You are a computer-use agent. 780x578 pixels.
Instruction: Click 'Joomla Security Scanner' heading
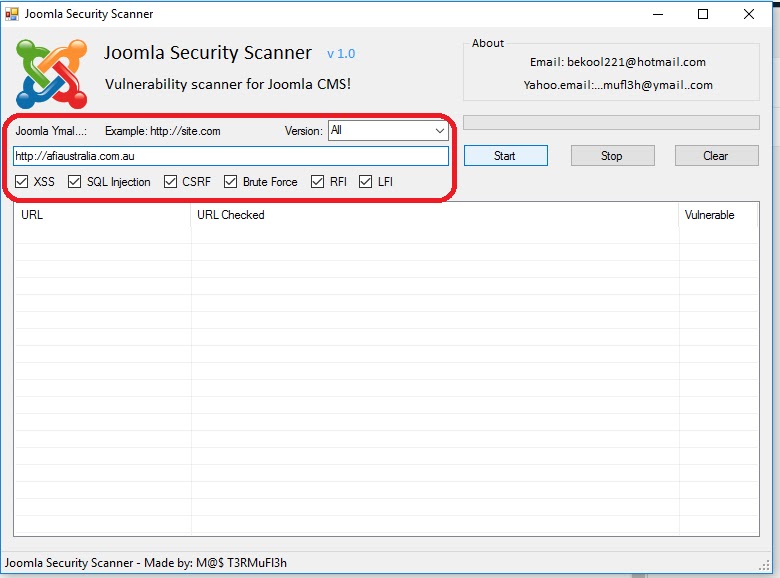point(207,52)
